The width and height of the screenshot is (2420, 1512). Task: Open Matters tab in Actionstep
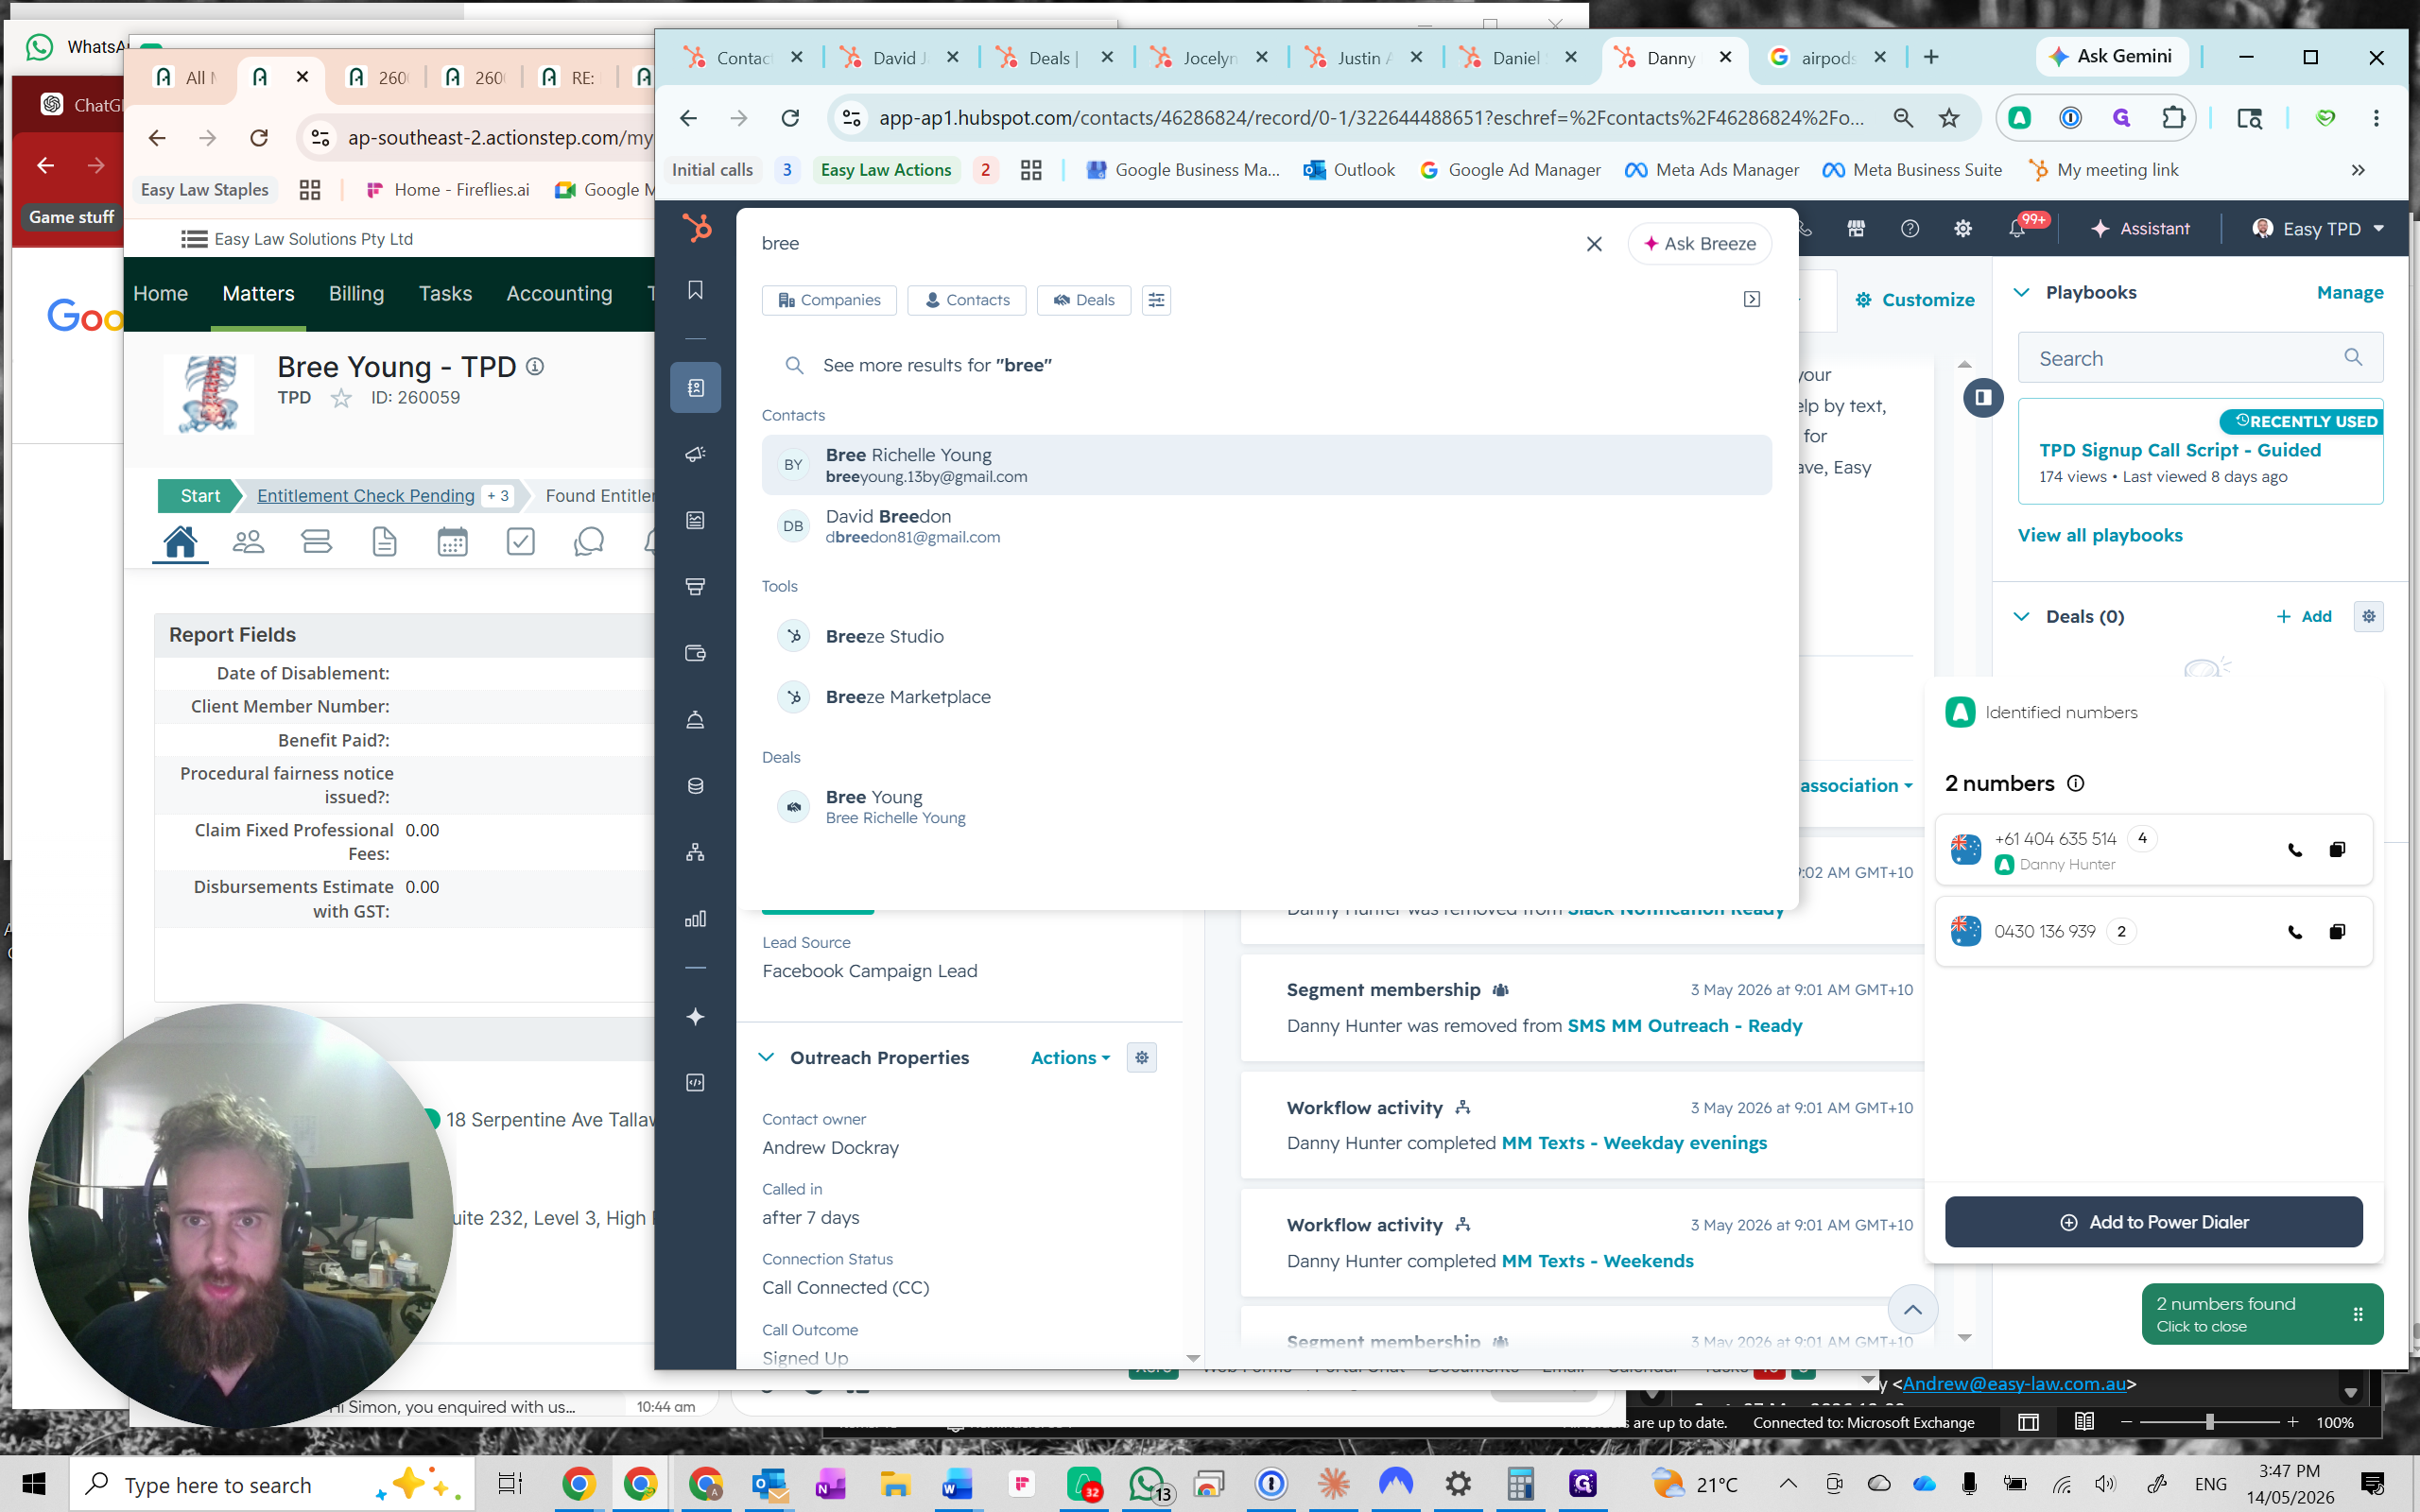[x=258, y=293]
